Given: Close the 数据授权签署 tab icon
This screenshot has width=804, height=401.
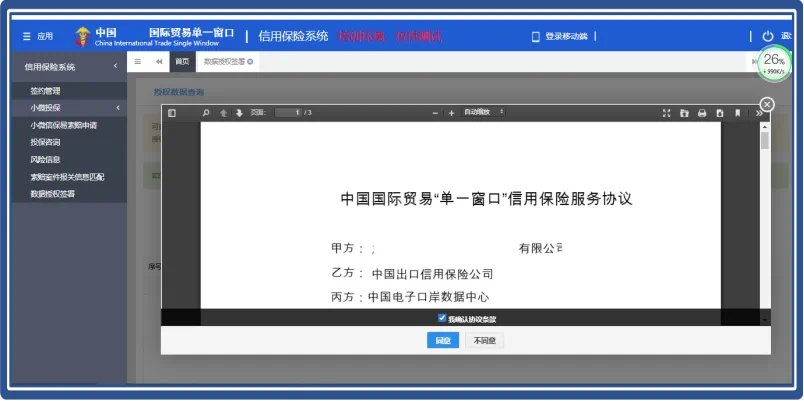Looking at the screenshot, I should tap(250, 62).
